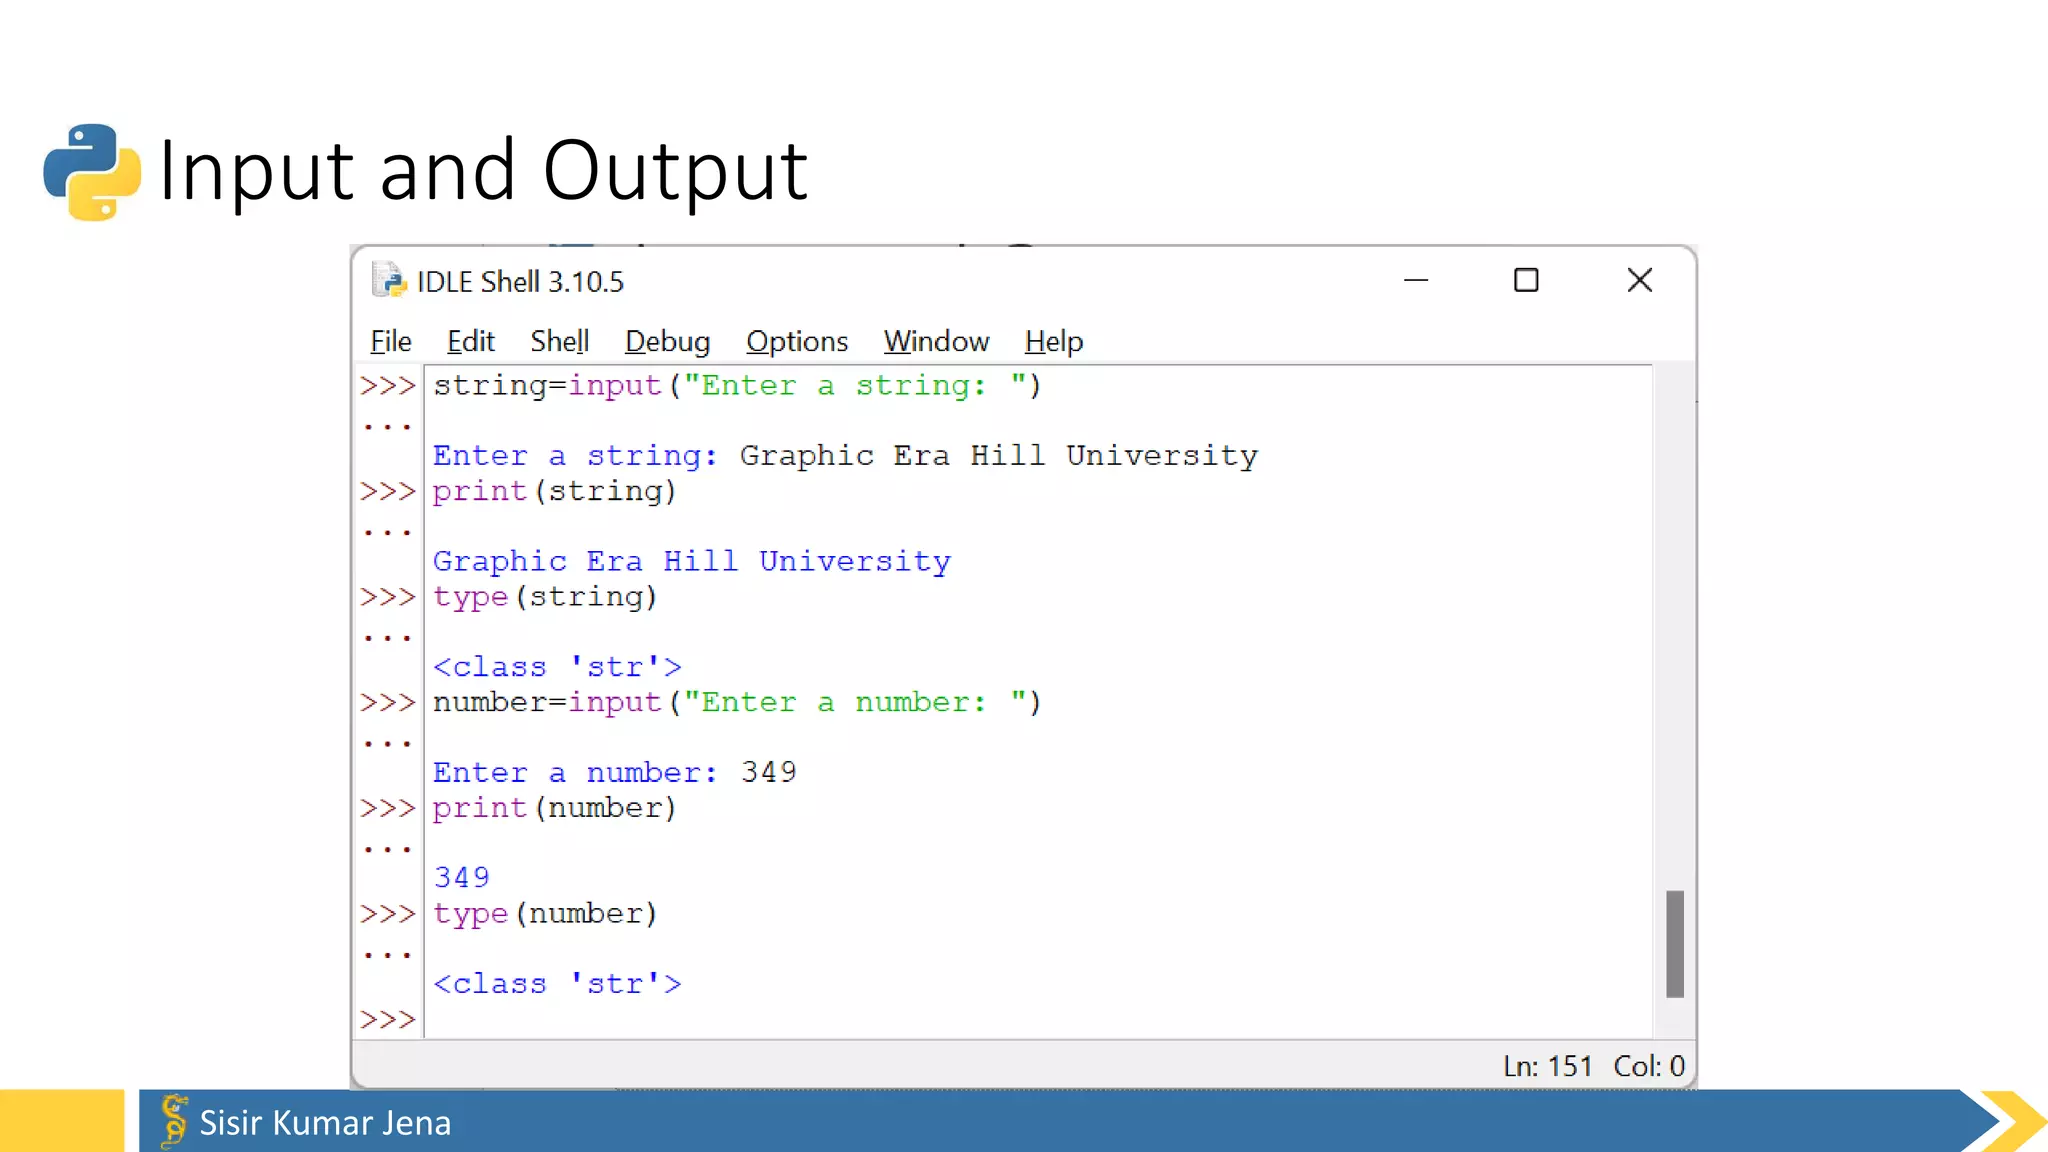Open the Window menu
Image resolution: width=2048 pixels, height=1152 pixels.
pos(936,342)
